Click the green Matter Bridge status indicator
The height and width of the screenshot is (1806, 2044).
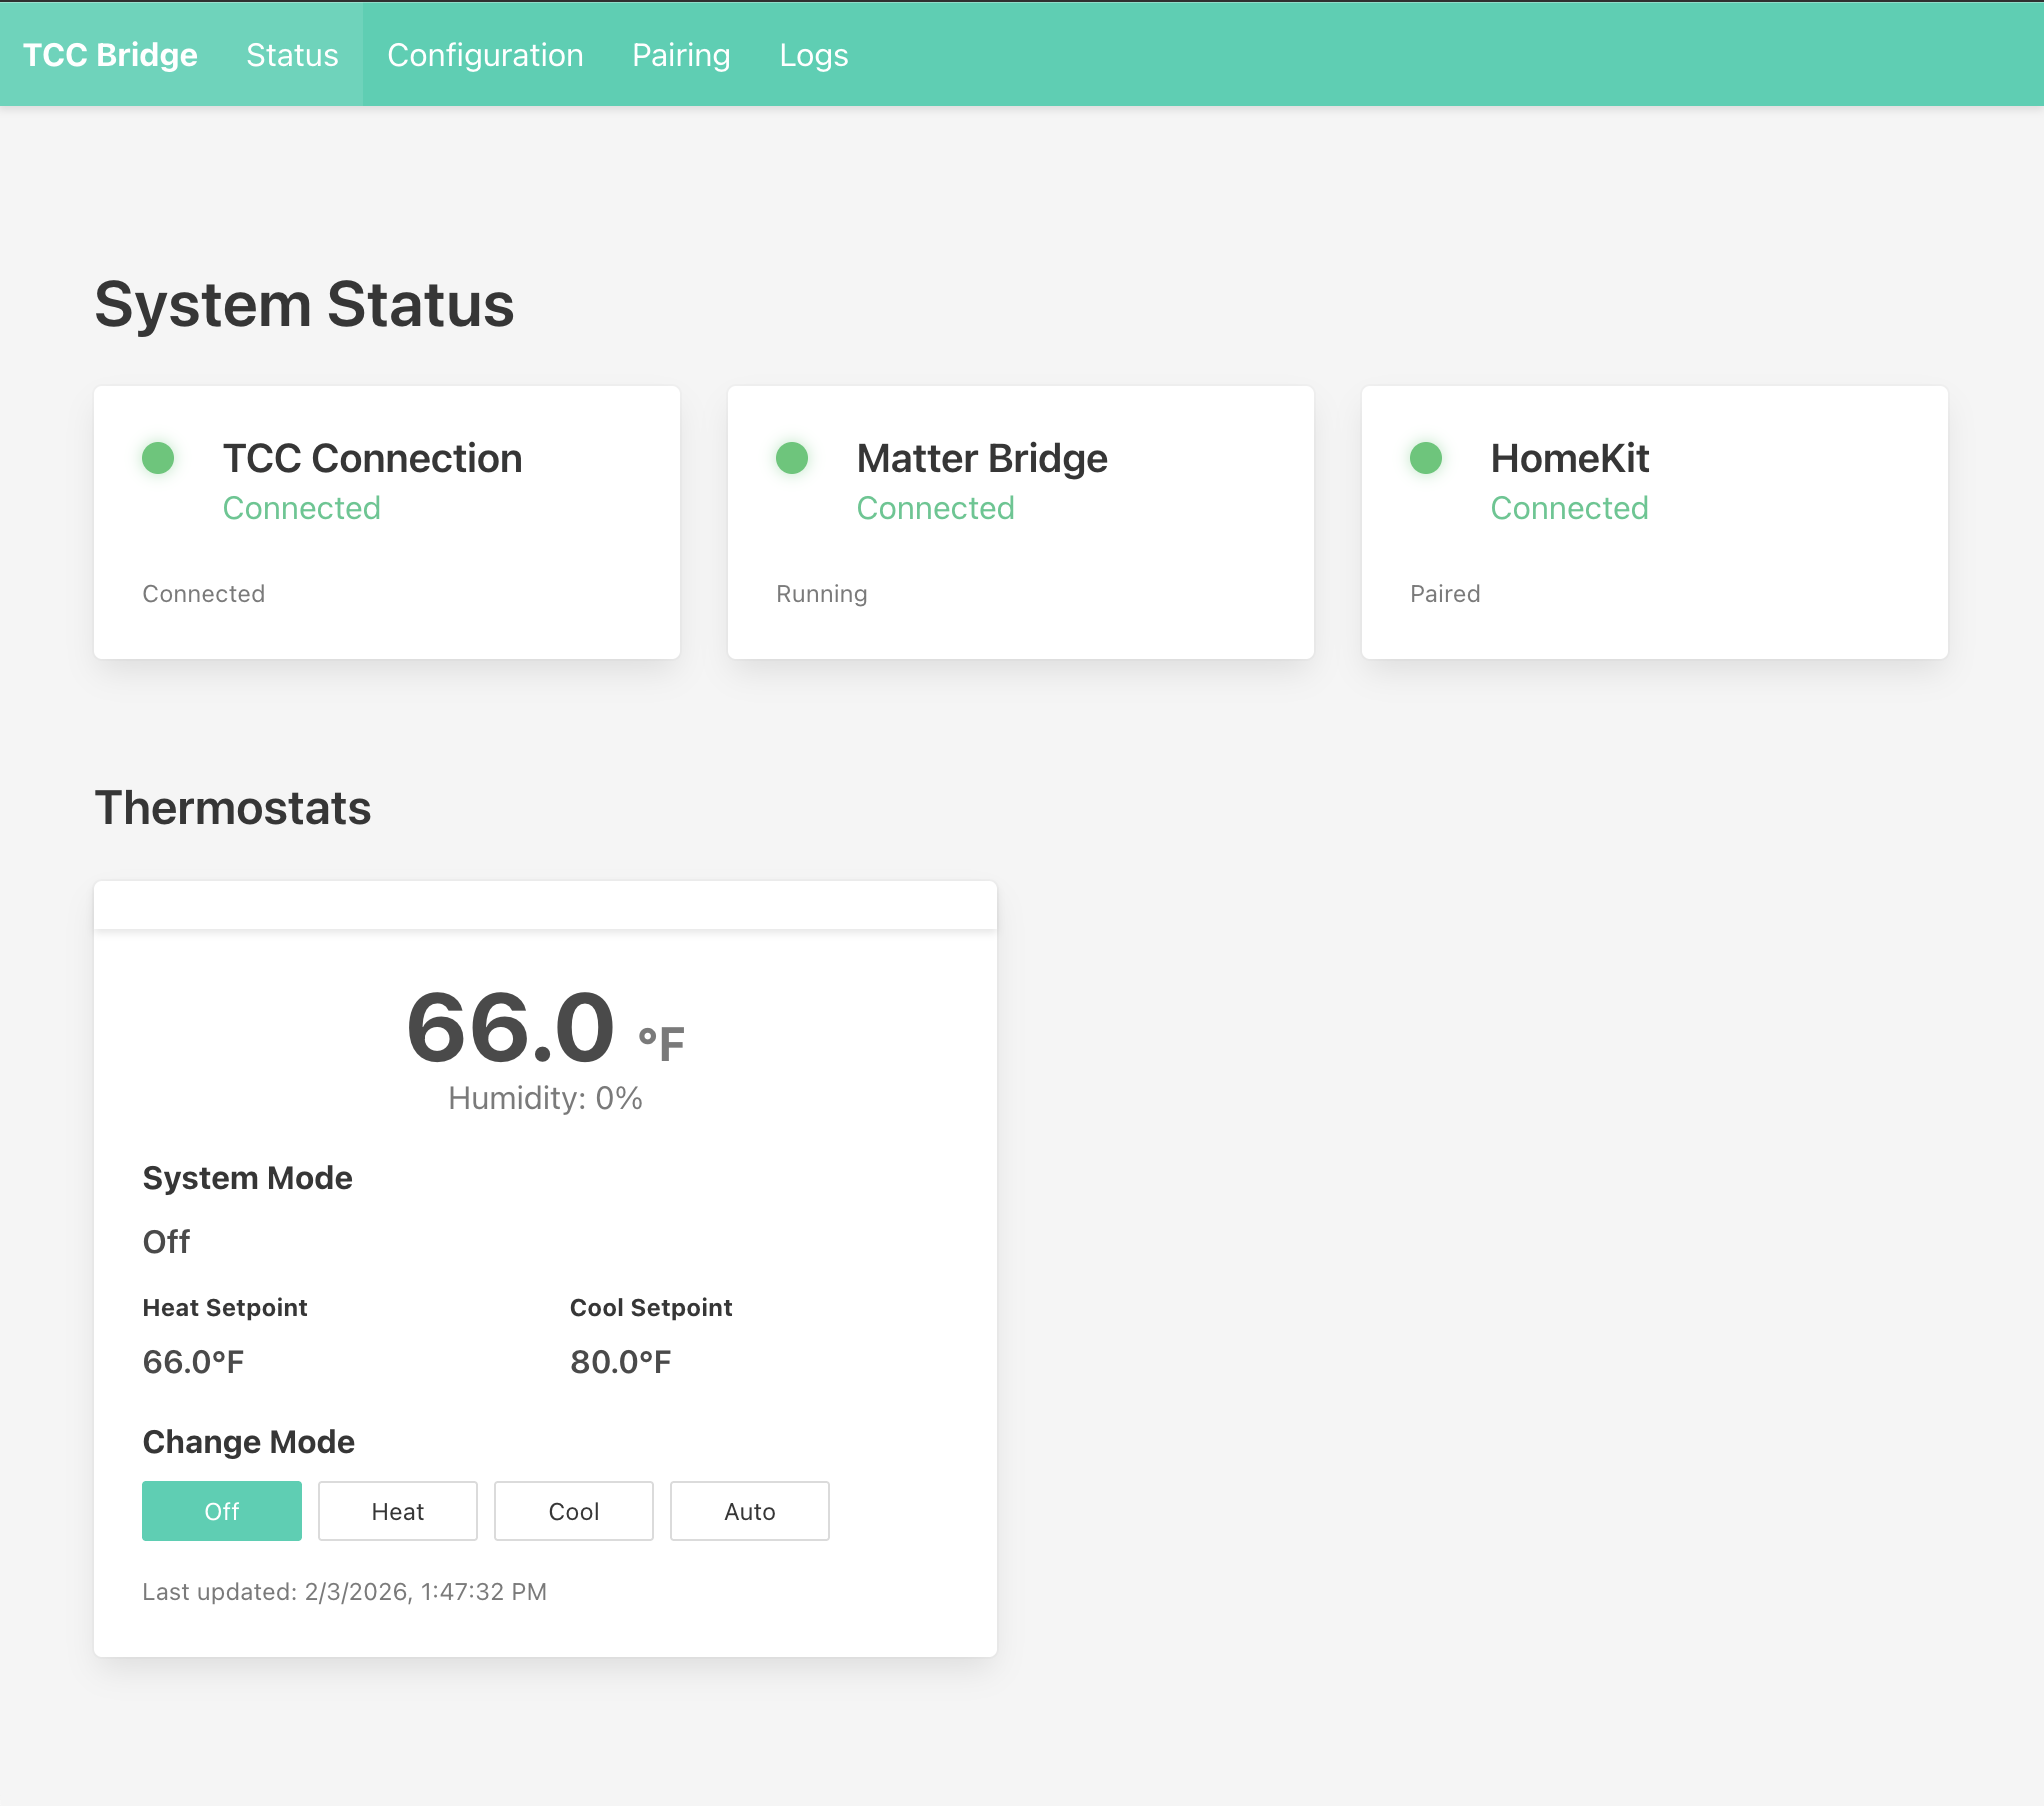(x=792, y=459)
